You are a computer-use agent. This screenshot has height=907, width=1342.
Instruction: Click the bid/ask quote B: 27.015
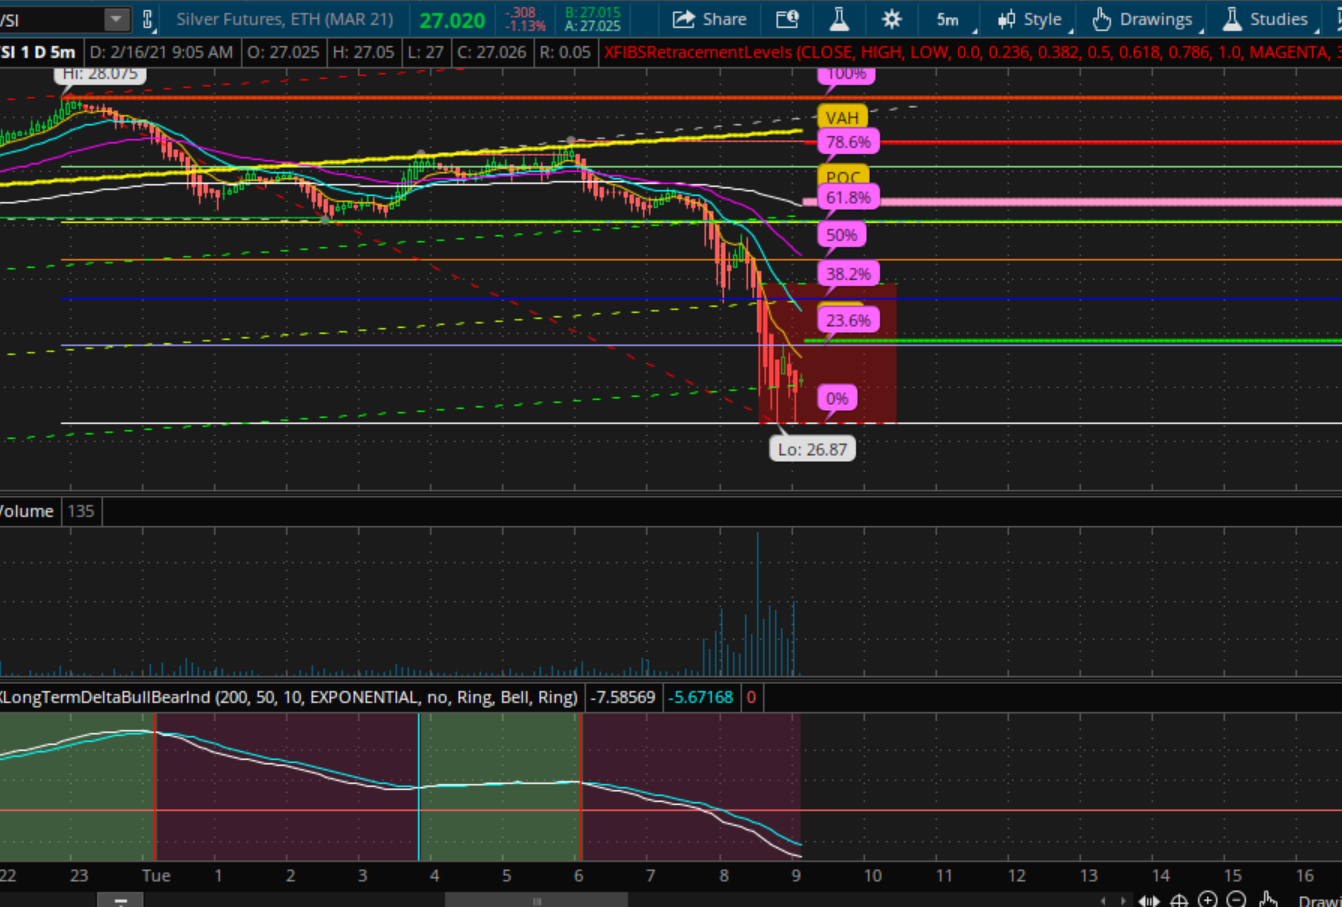coord(592,13)
